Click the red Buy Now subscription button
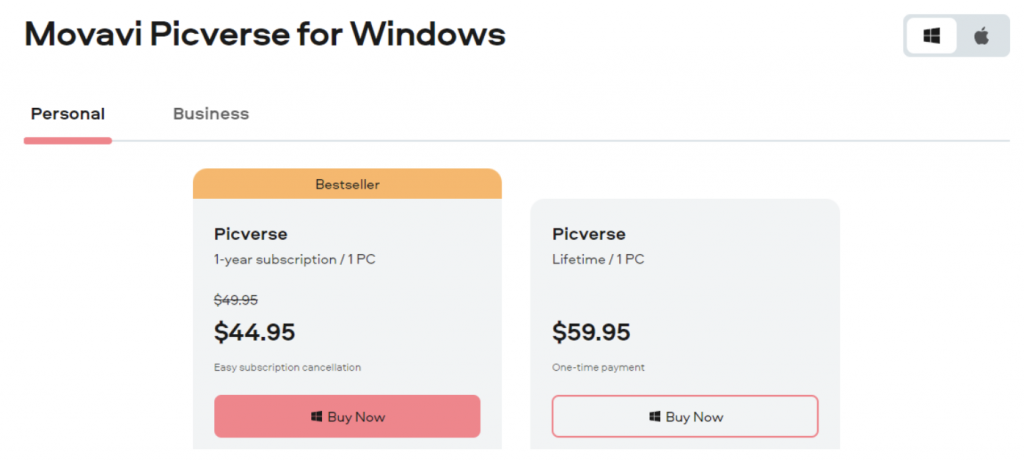Image resolution: width=1024 pixels, height=461 pixels. pyautogui.click(x=347, y=416)
